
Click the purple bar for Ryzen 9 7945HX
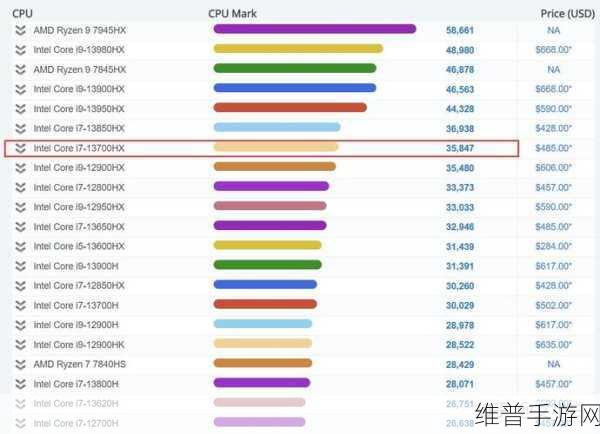tap(315, 29)
